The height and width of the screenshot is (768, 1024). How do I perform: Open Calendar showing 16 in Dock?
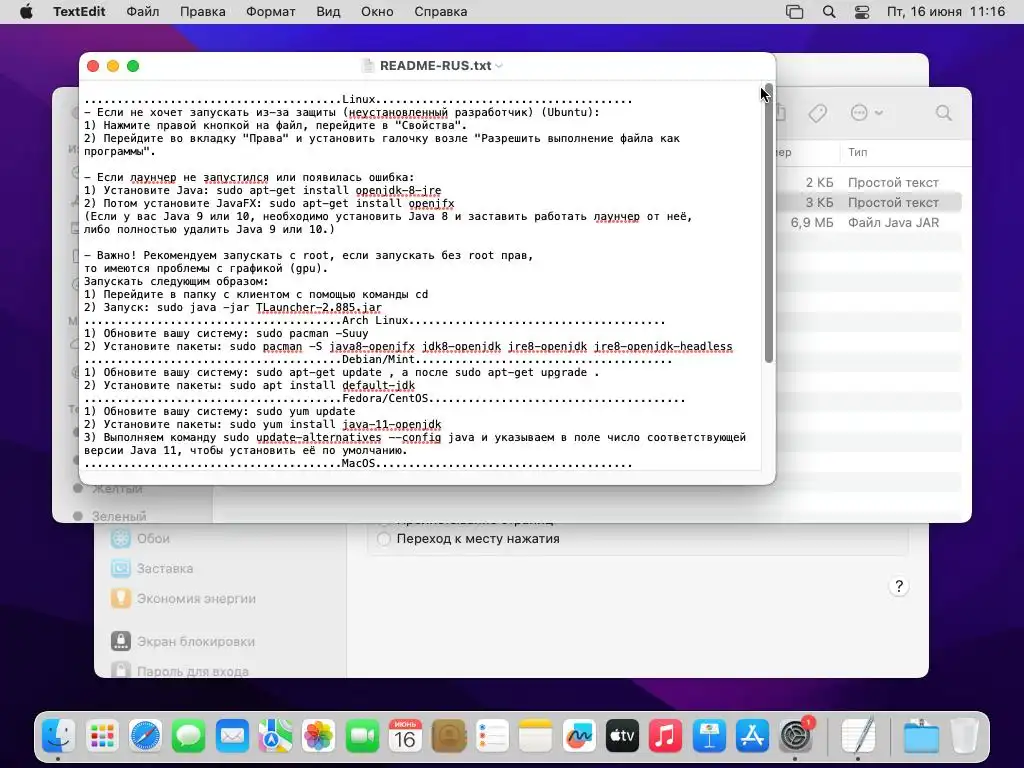click(405, 737)
